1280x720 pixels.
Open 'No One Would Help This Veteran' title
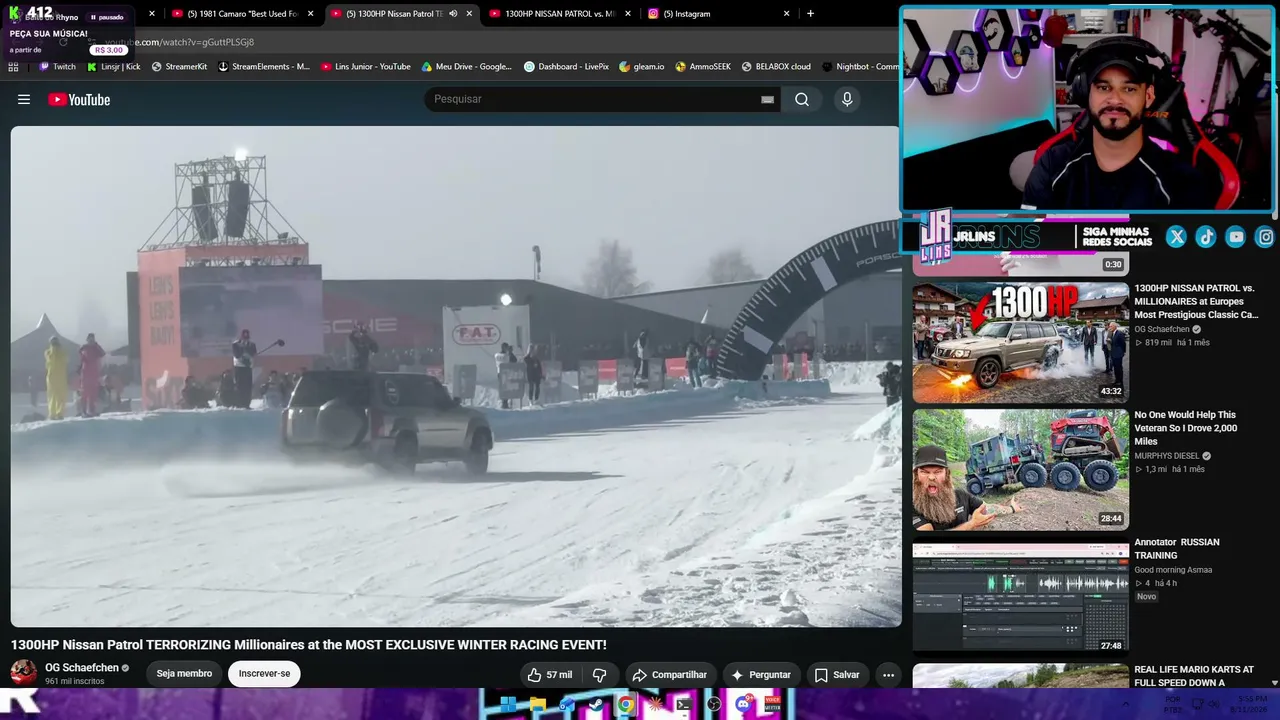tap(1187, 428)
